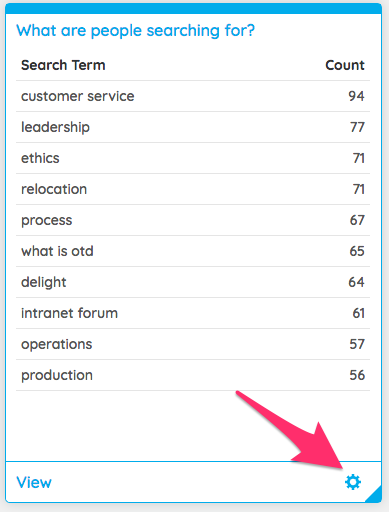The width and height of the screenshot is (389, 512).
Task: Select the 'customer service' search term row
Action: coord(193,96)
